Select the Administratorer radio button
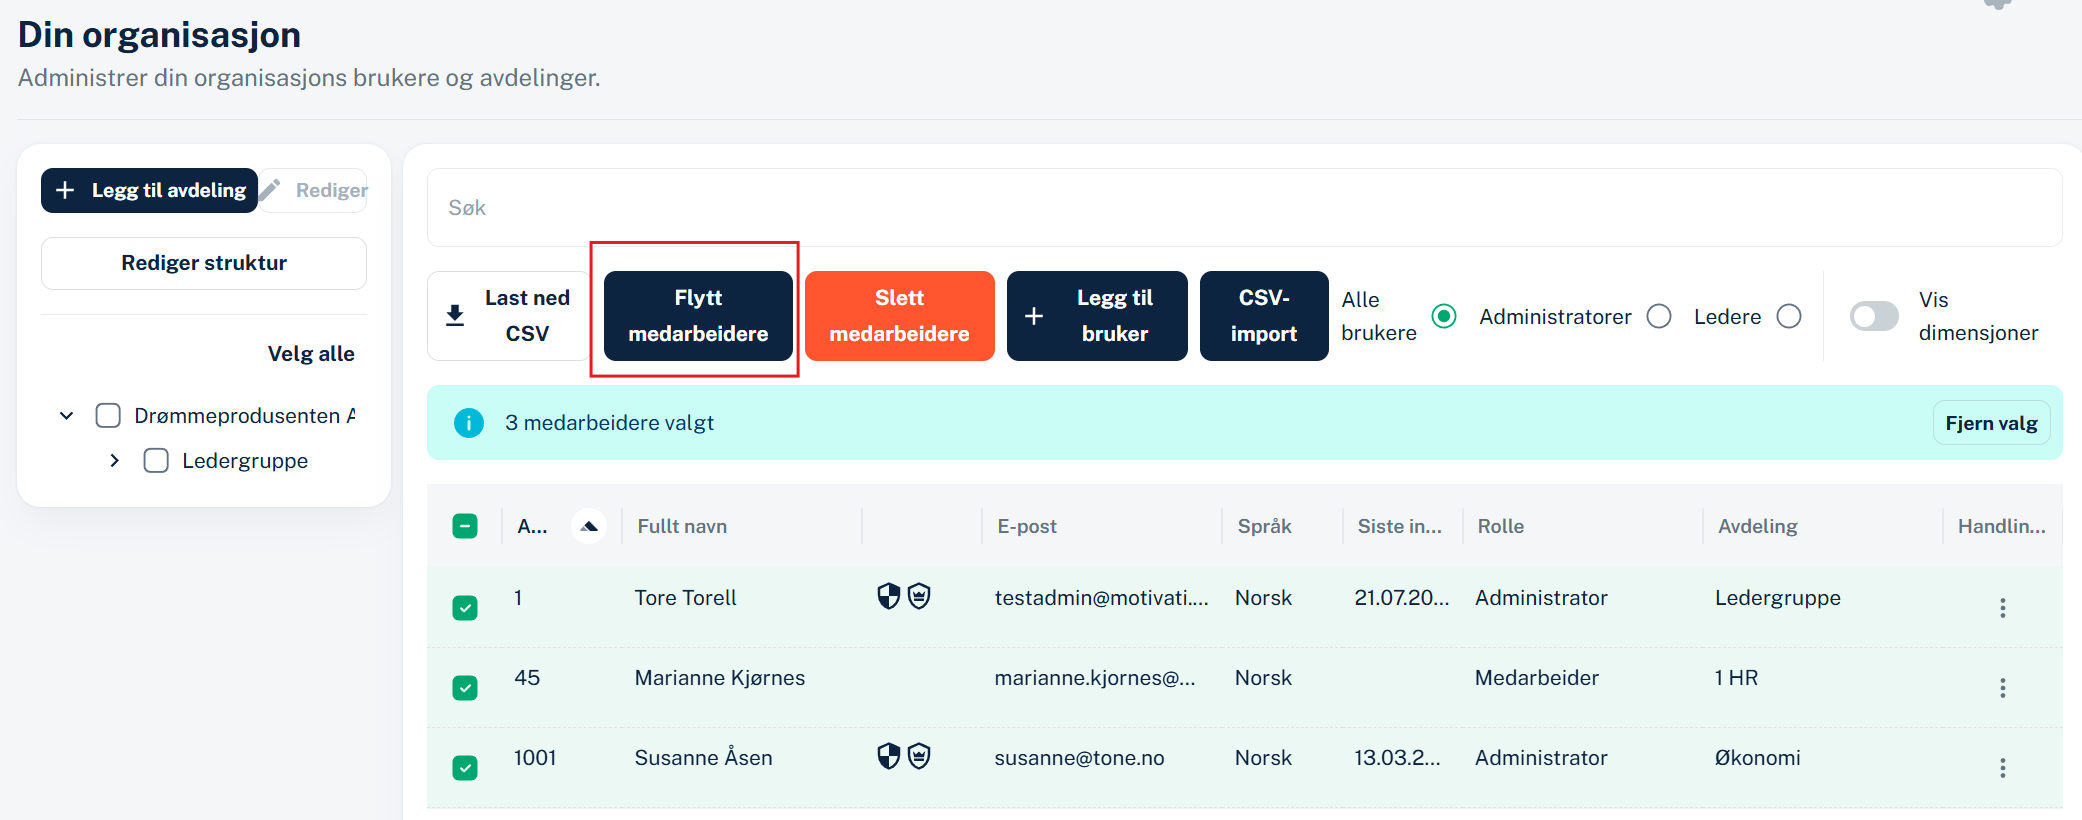Image resolution: width=2082 pixels, height=820 pixels. click(1659, 316)
